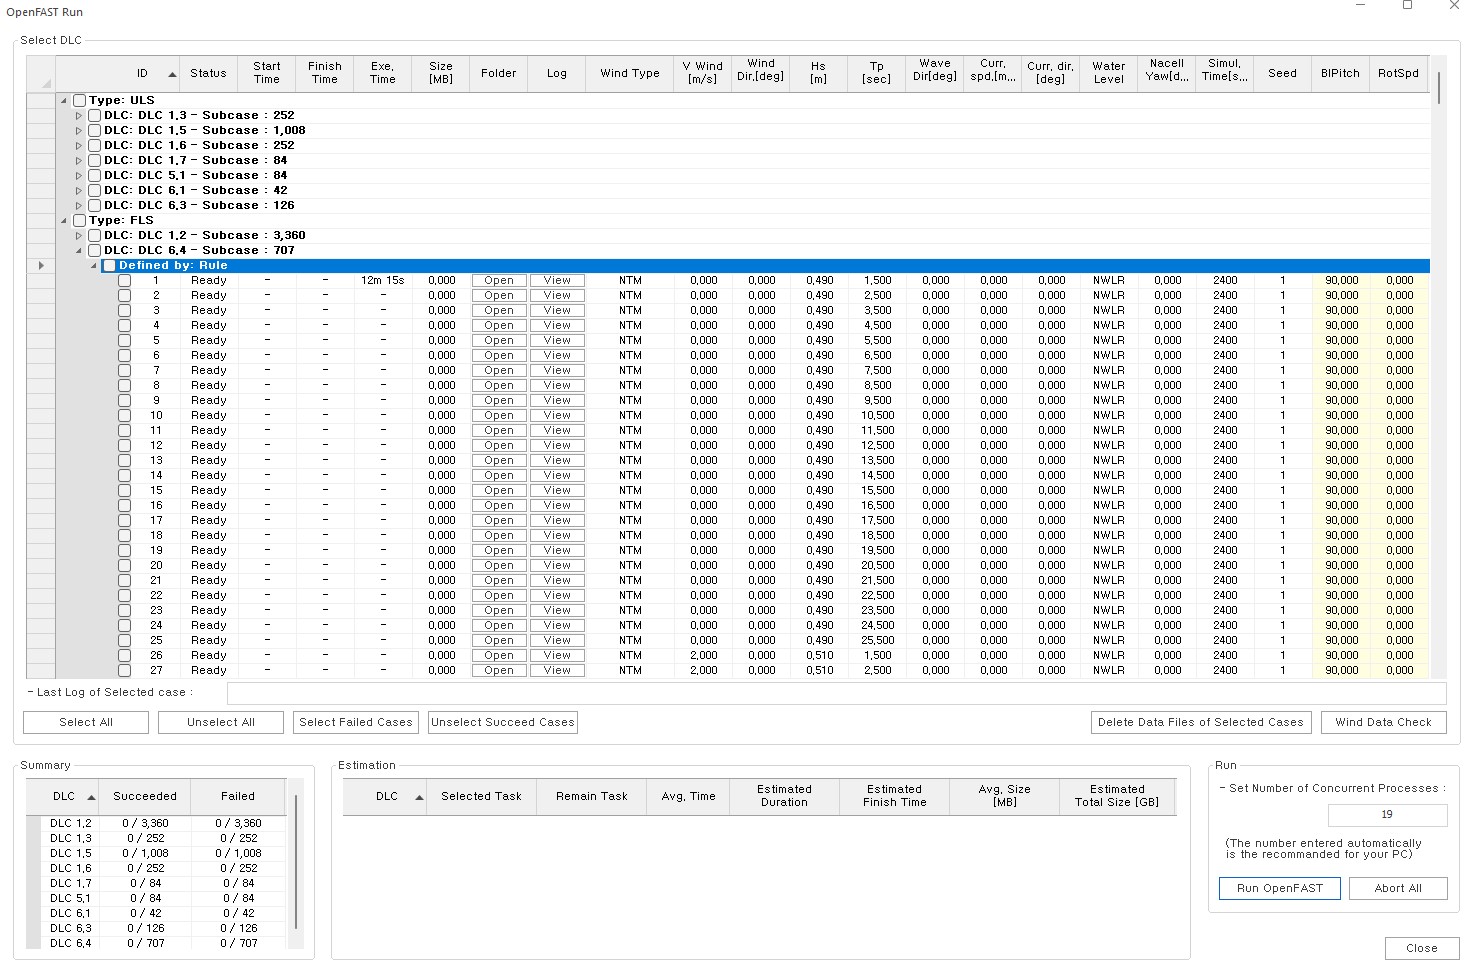The width and height of the screenshot is (1472, 968).
Task: Tick the checkbox for case ID 12
Action: pyautogui.click(x=125, y=446)
